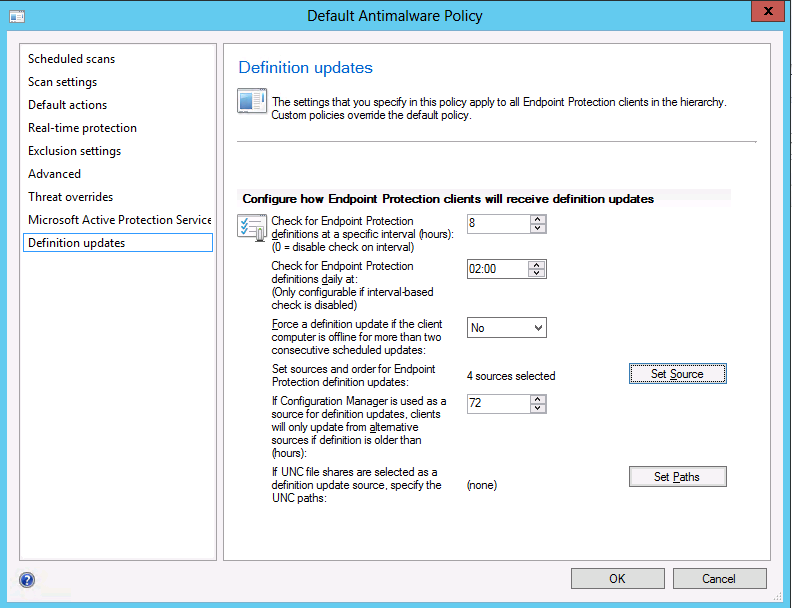Click label 'Set sources and order for Endpoint'

tap(353, 369)
